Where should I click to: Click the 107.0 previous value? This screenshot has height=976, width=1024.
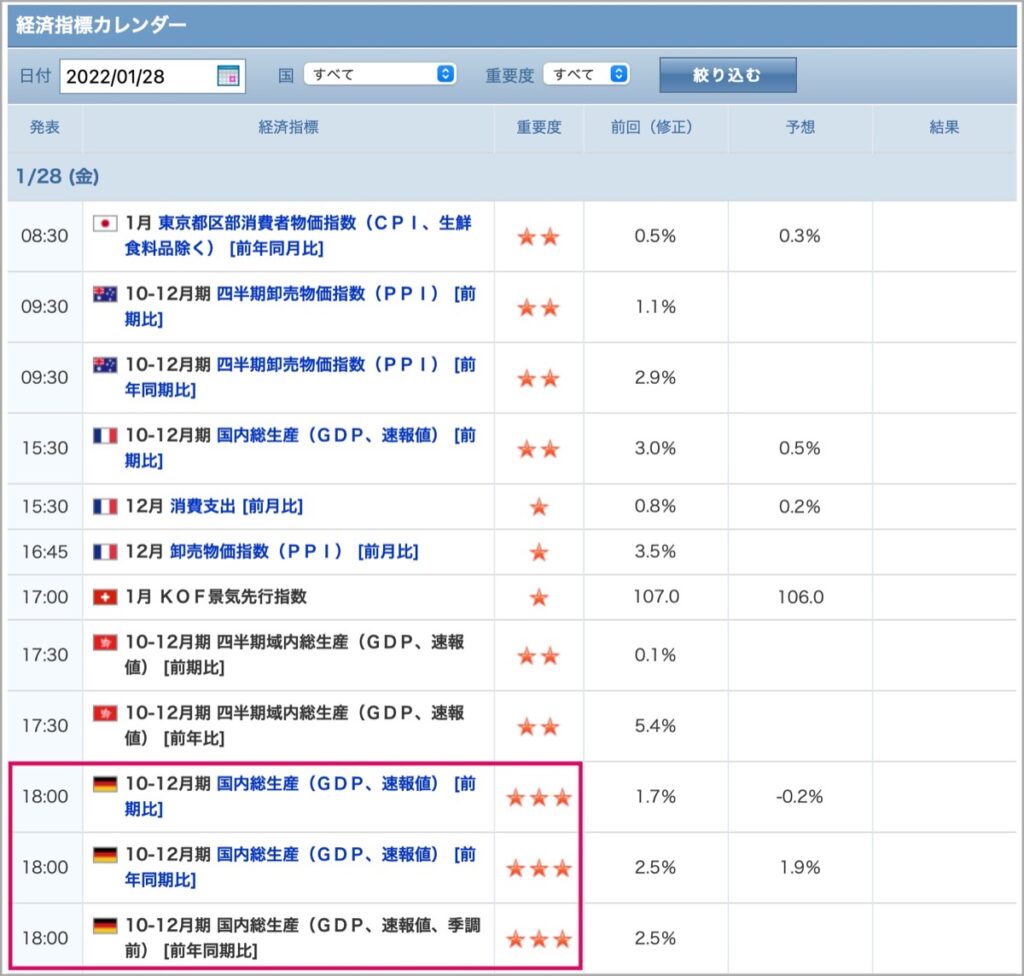click(x=656, y=597)
